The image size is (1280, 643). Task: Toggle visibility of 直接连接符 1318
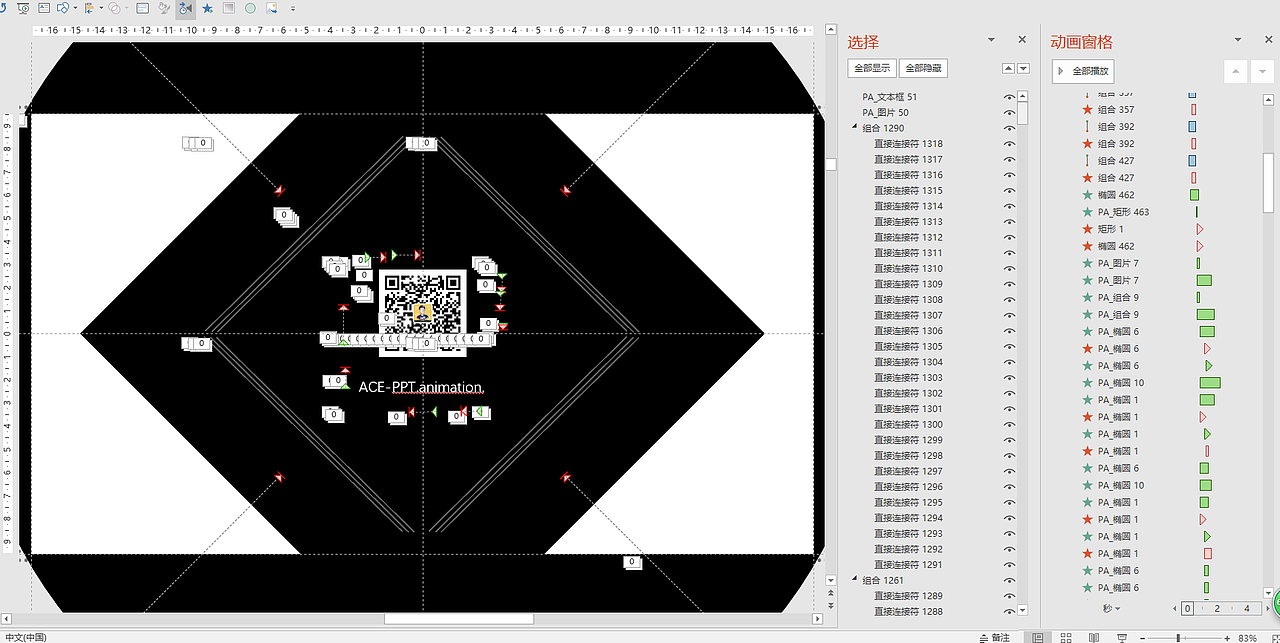pos(1010,144)
